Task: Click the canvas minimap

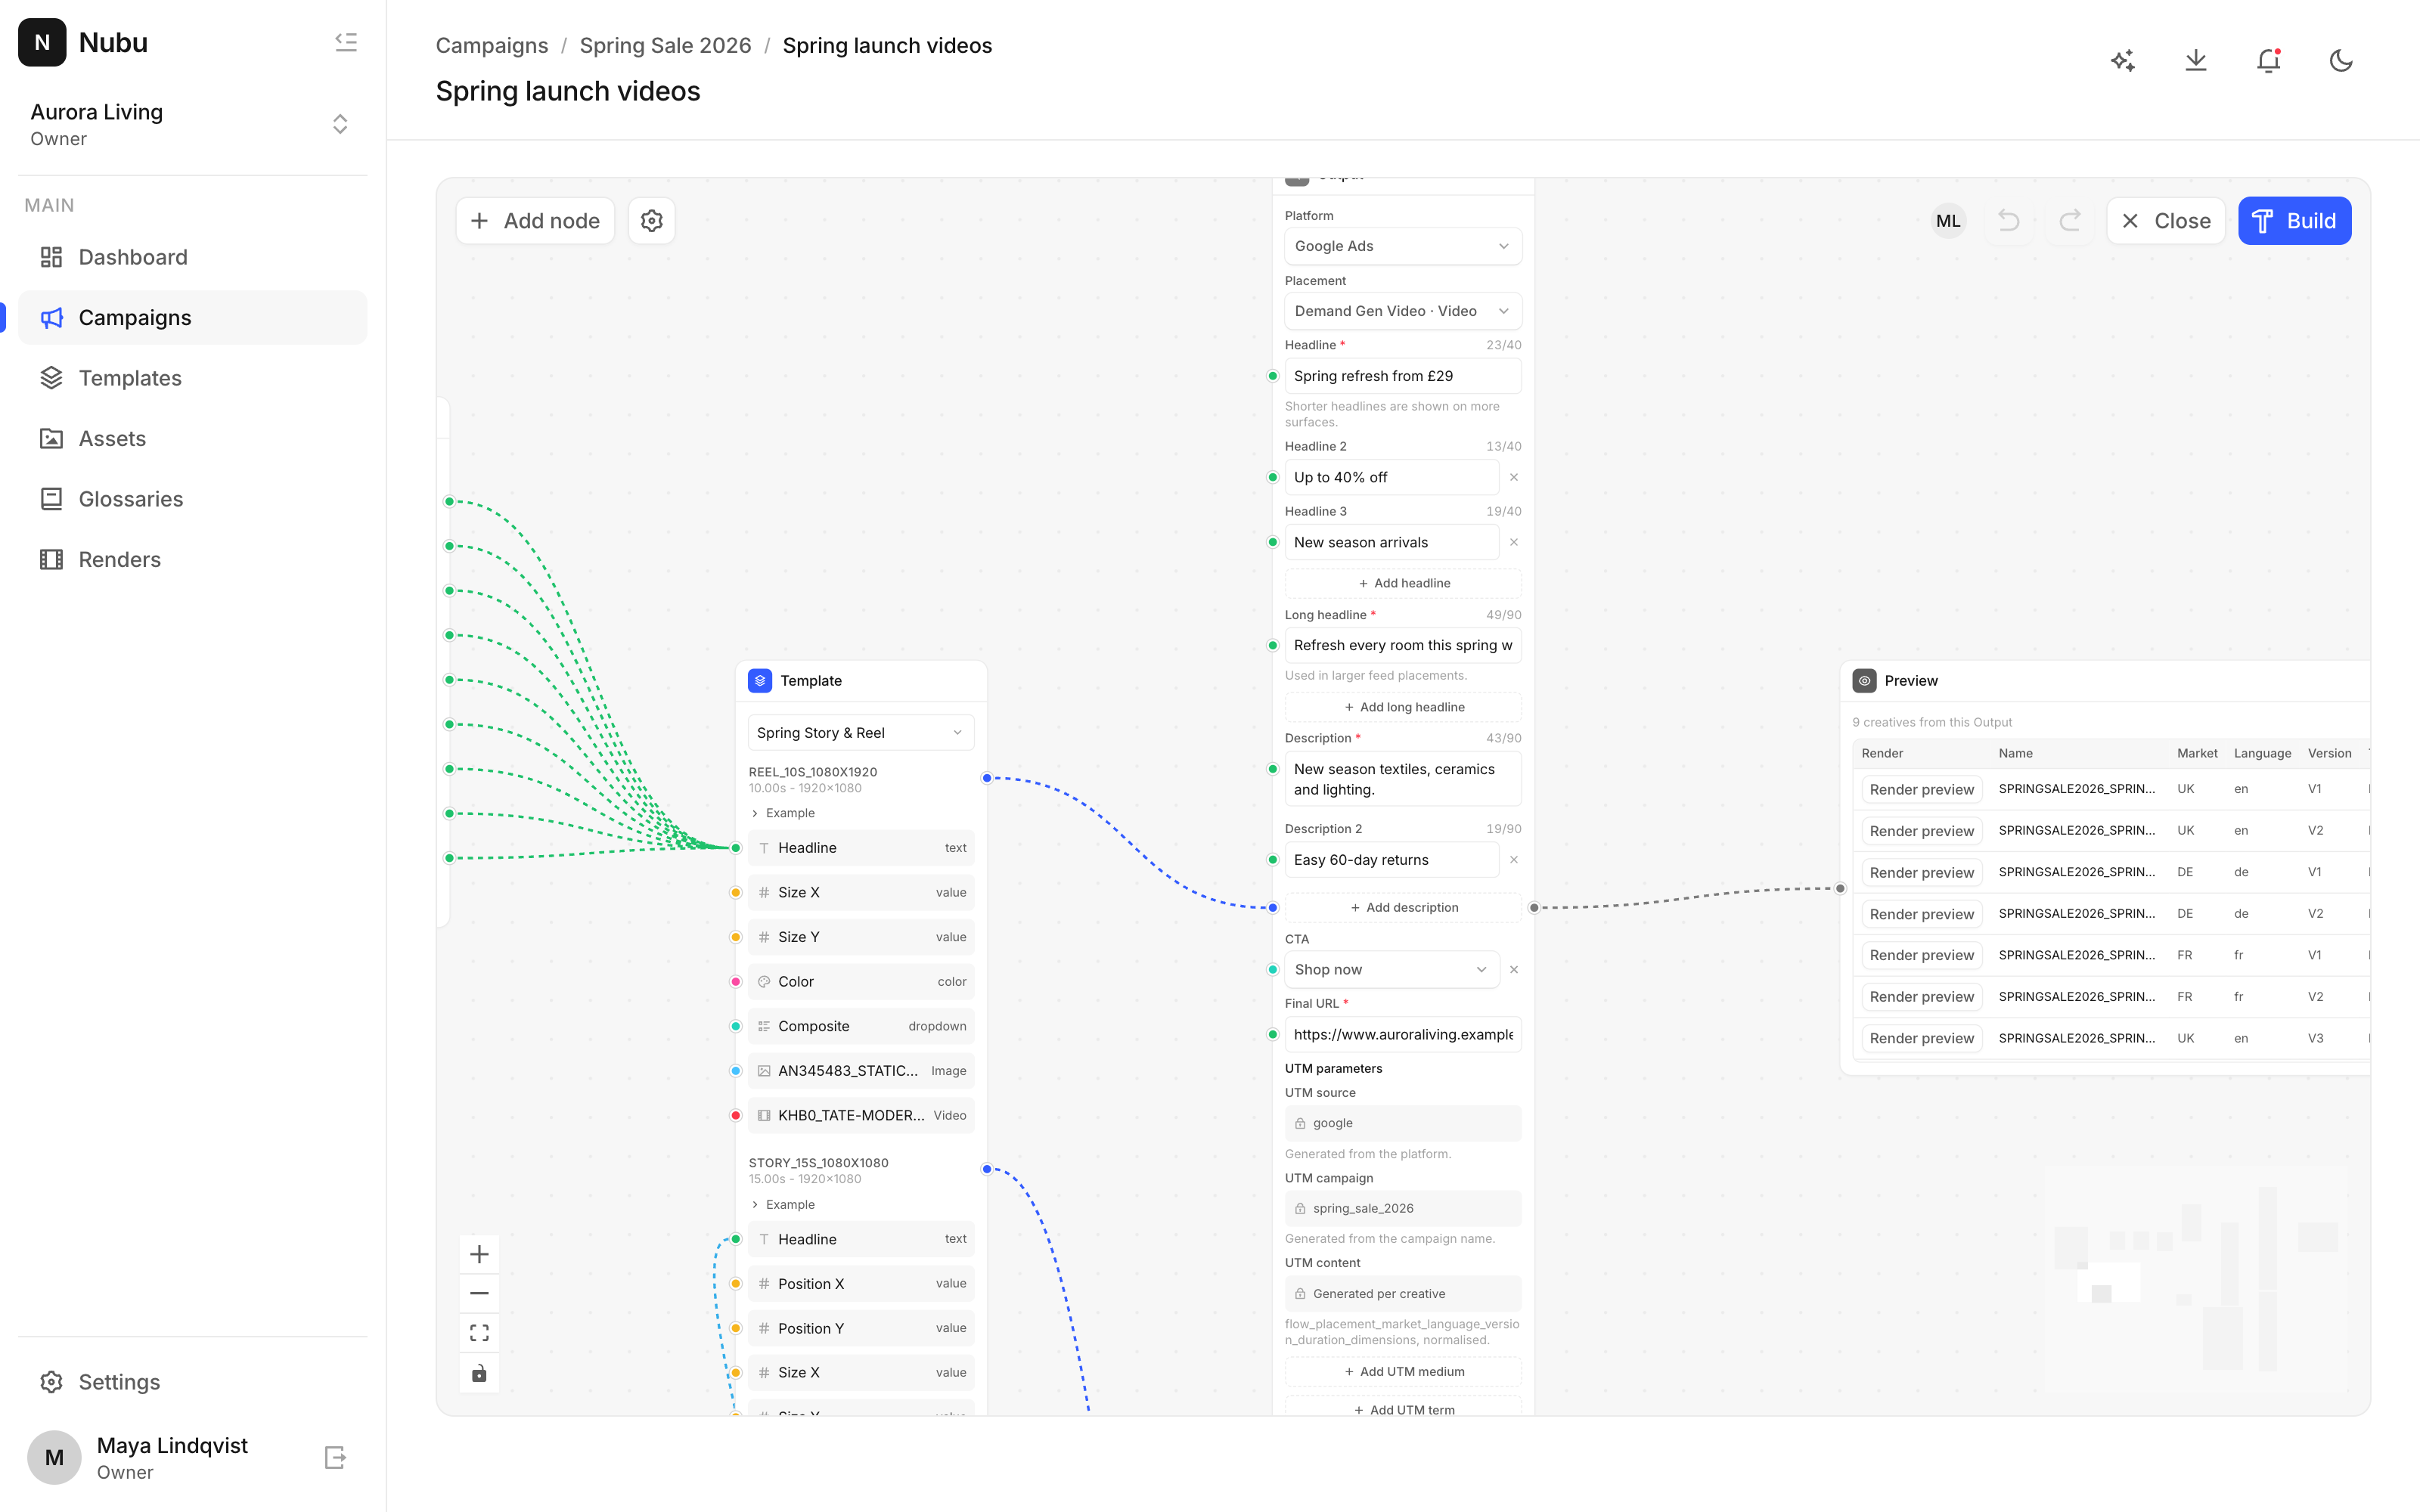Action: 2198,1281
